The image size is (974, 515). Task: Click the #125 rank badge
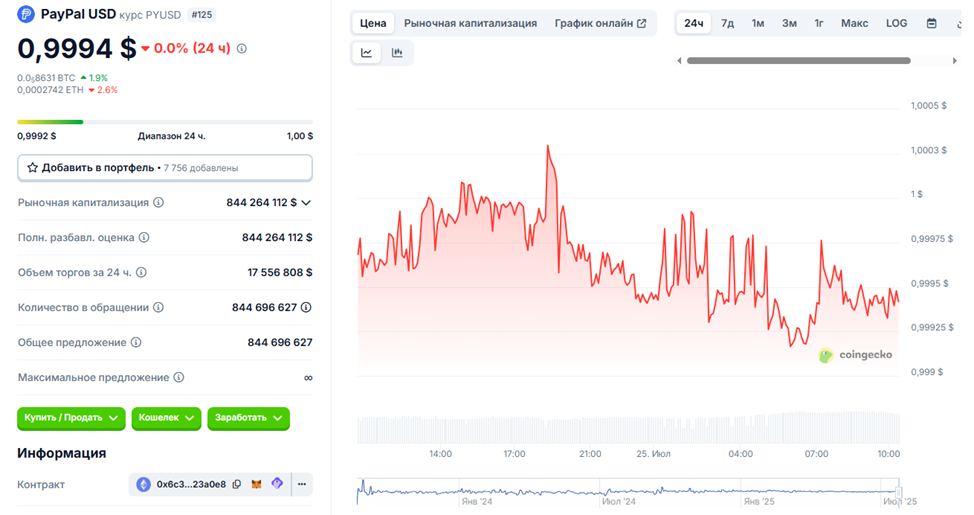(201, 14)
